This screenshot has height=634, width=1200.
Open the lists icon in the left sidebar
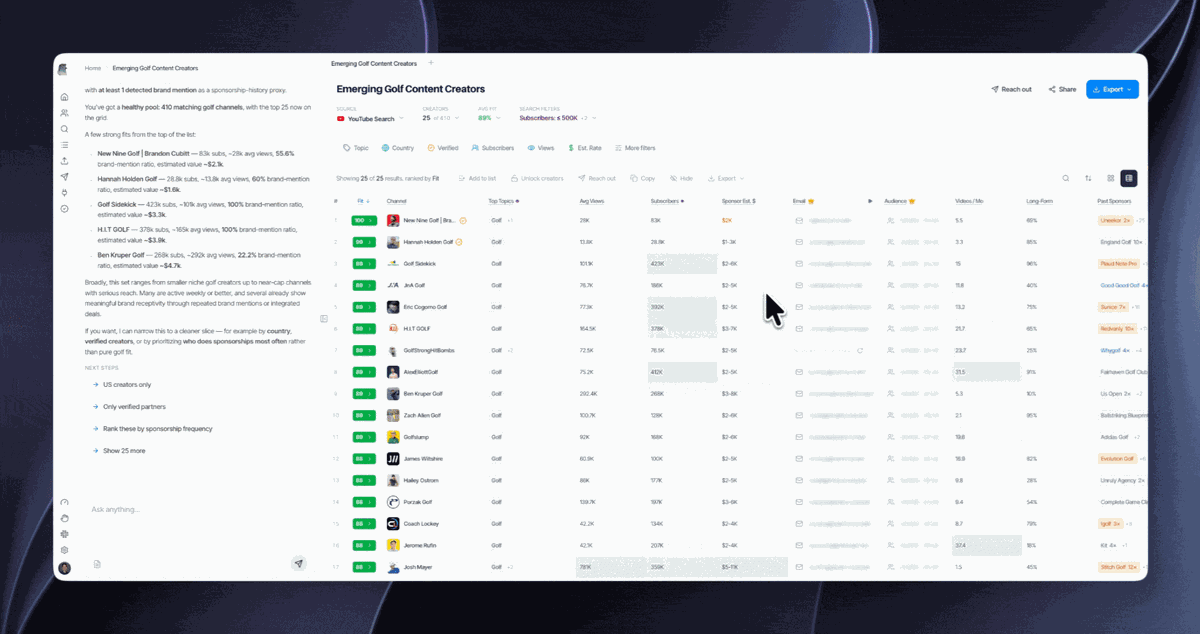point(64,145)
